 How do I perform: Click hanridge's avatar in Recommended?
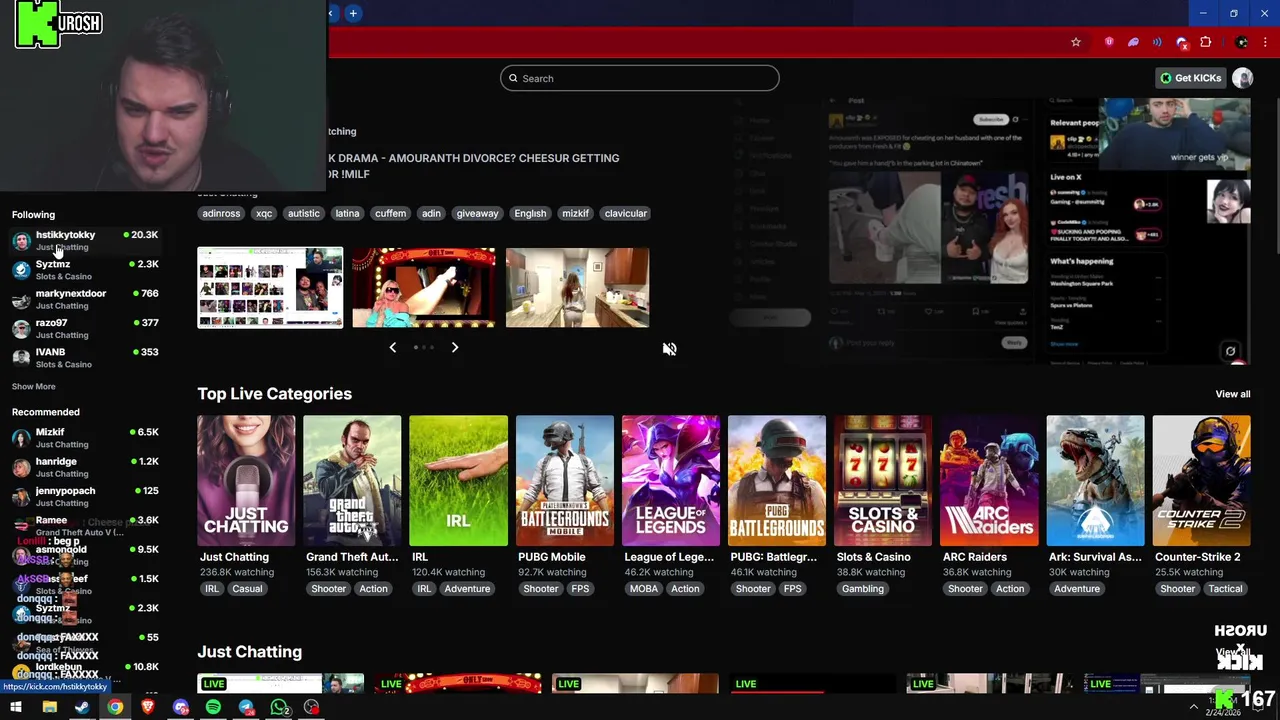[x=21, y=467]
